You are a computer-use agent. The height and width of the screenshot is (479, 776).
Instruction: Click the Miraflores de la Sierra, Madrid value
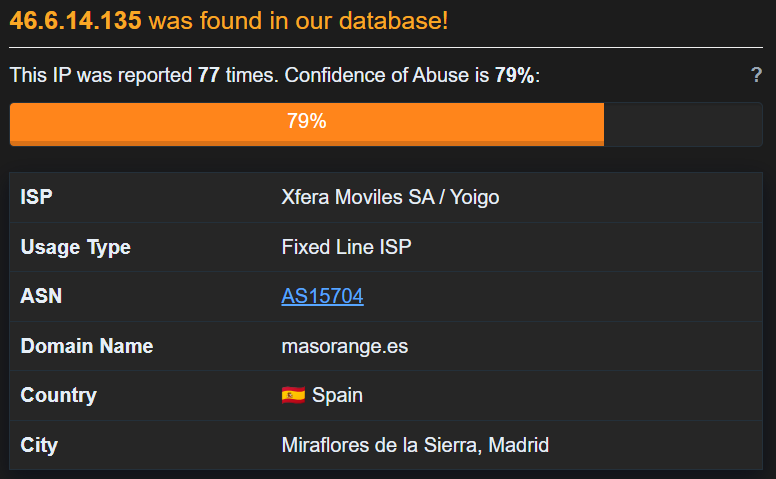(x=415, y=445)
